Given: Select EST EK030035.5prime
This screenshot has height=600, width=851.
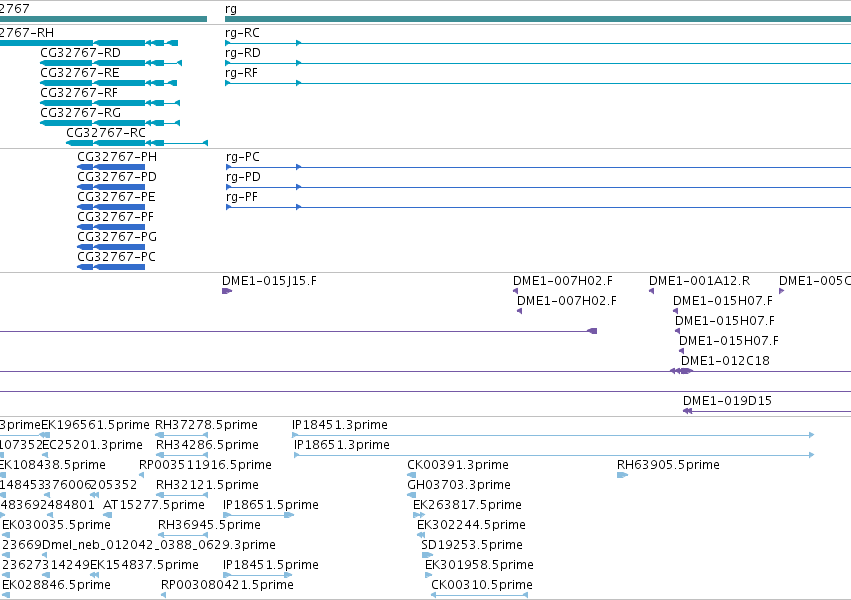Looking at the screenshot, I should tap(6, 535).
